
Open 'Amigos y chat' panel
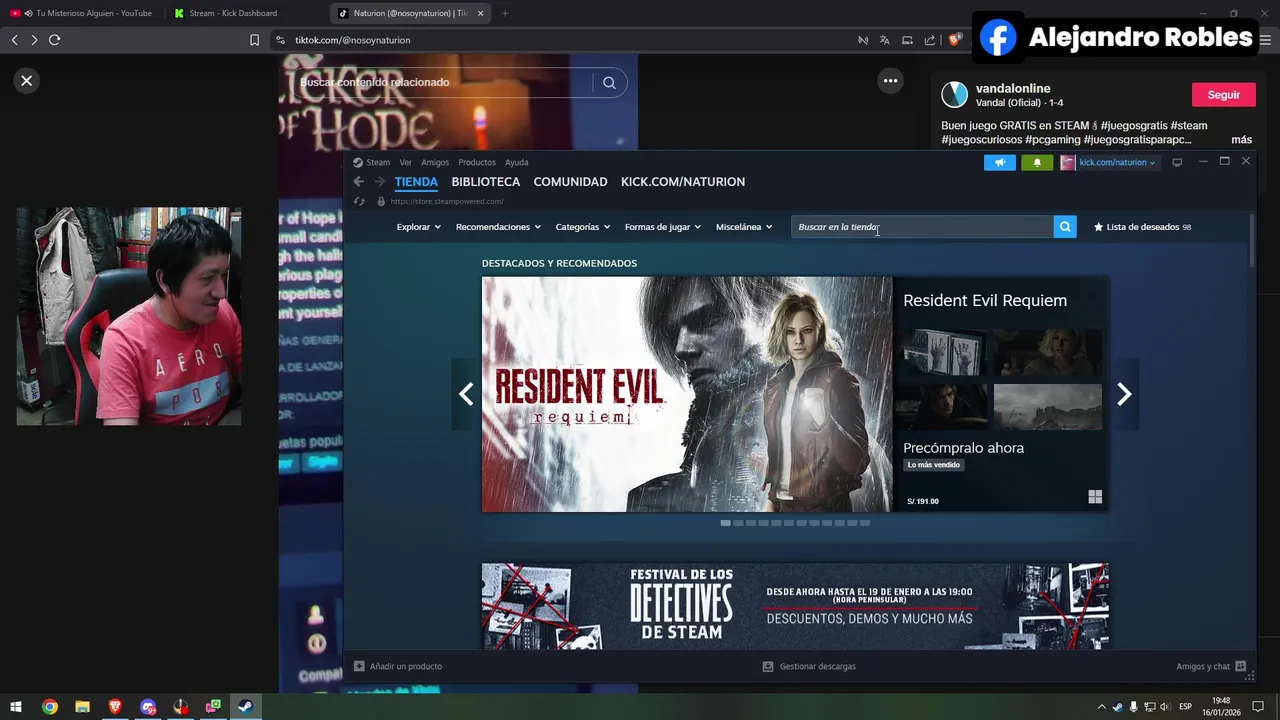tap(1211, 666)
